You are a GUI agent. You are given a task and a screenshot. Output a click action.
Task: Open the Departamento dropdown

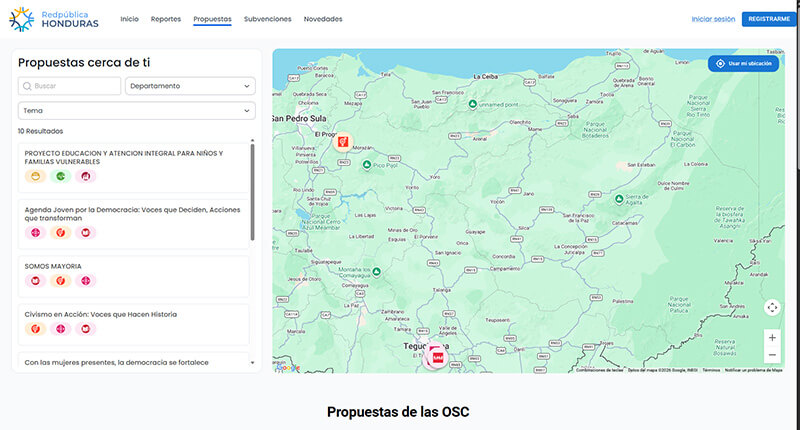pos(190,86)
